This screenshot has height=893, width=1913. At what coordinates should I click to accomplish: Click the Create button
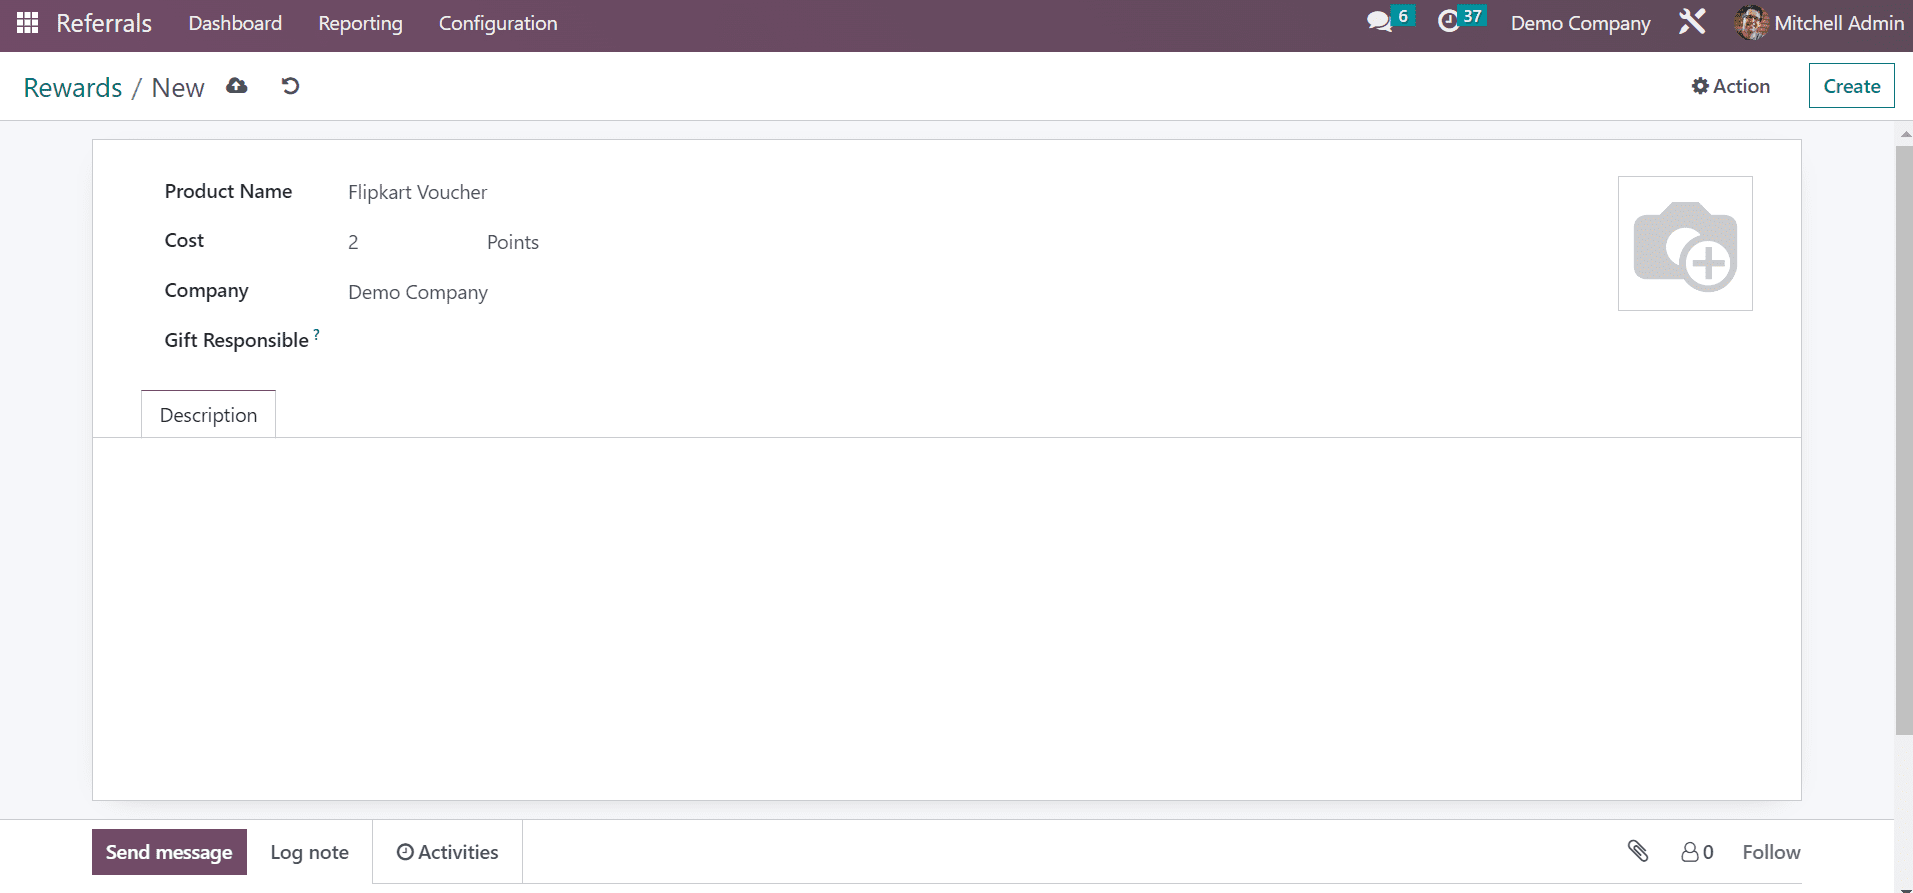tap(1851, 86)
